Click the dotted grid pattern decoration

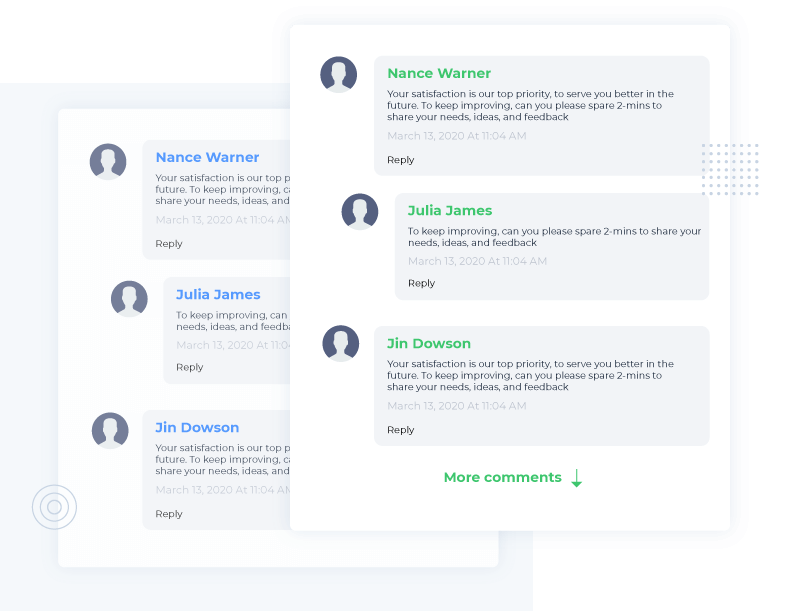730,168
